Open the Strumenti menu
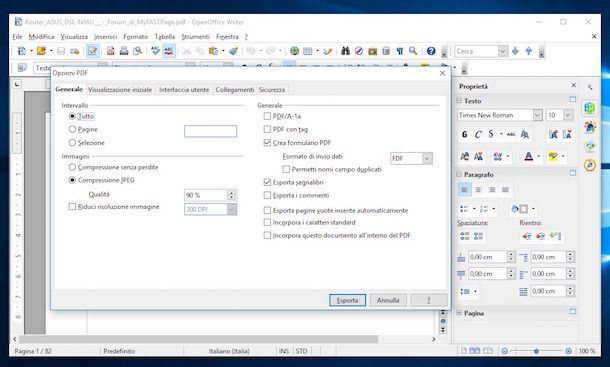Image resolution: width=610 pixels, height=367 pixels. pos(195,37)
